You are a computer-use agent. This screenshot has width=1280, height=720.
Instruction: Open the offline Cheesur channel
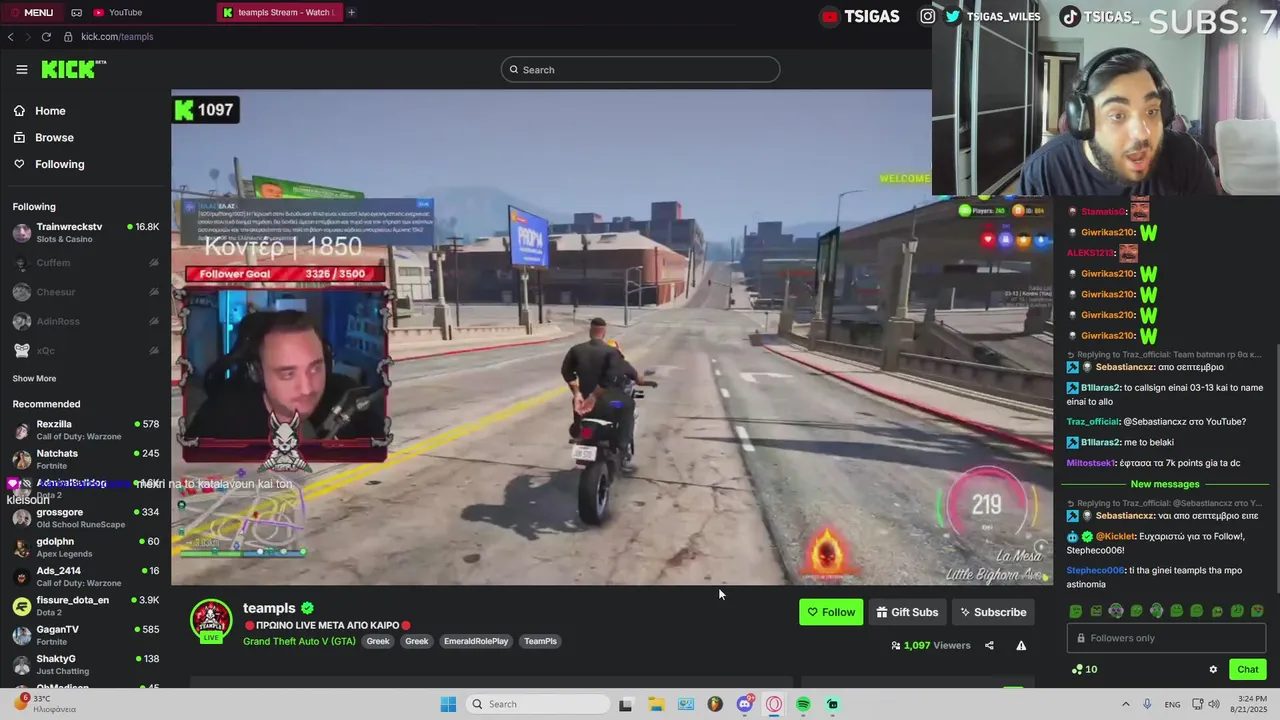(85, 292)
